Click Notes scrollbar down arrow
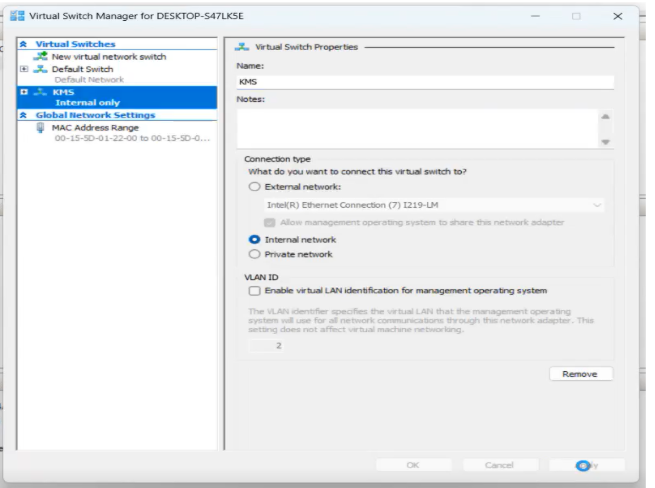The height and width of the screenshot is (488, 655). tap(606, 142)
